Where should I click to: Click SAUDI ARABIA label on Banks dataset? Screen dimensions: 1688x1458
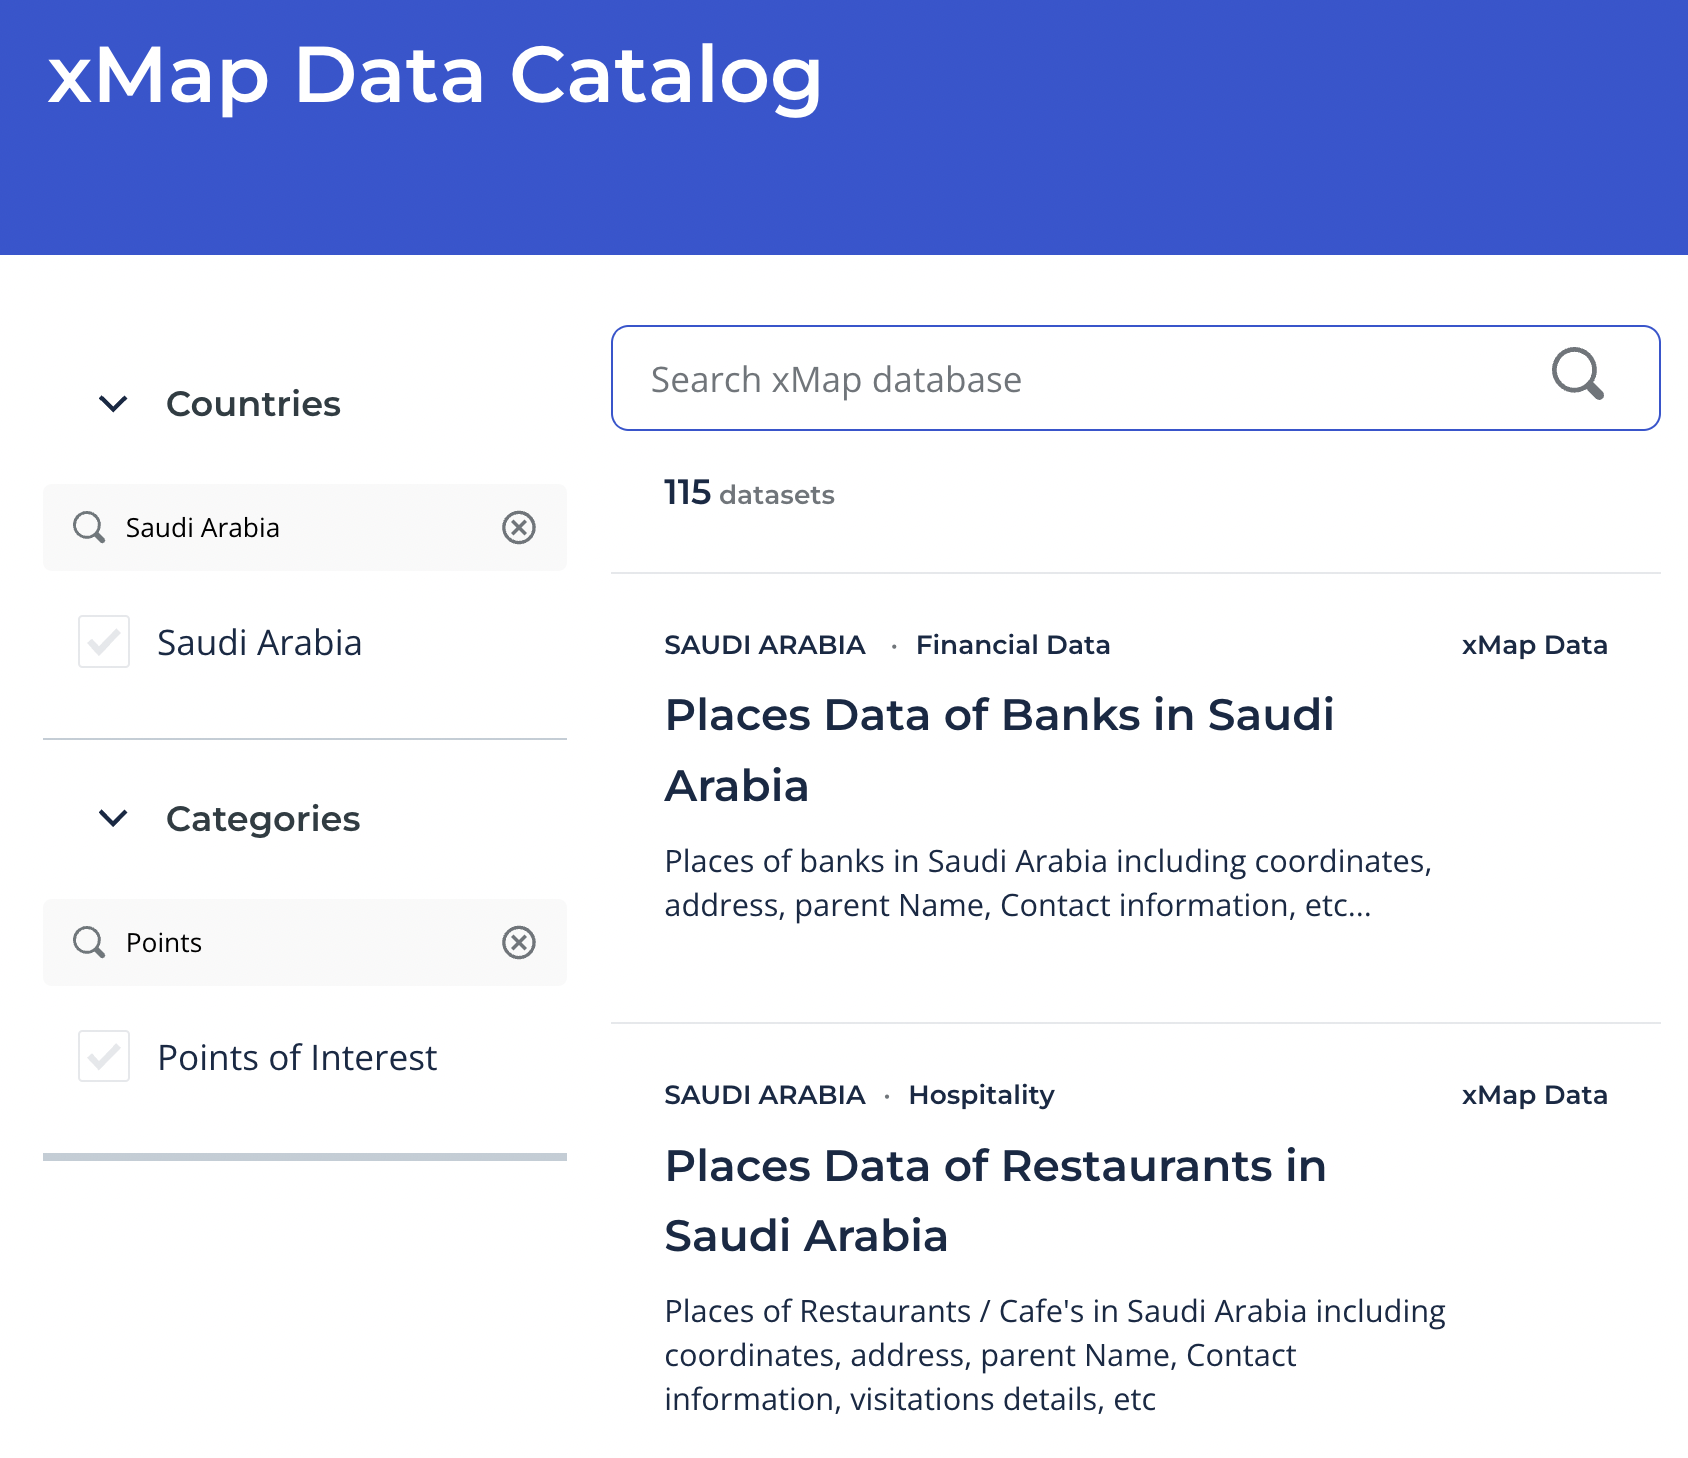pyautogui.click(x=764, y=645)
